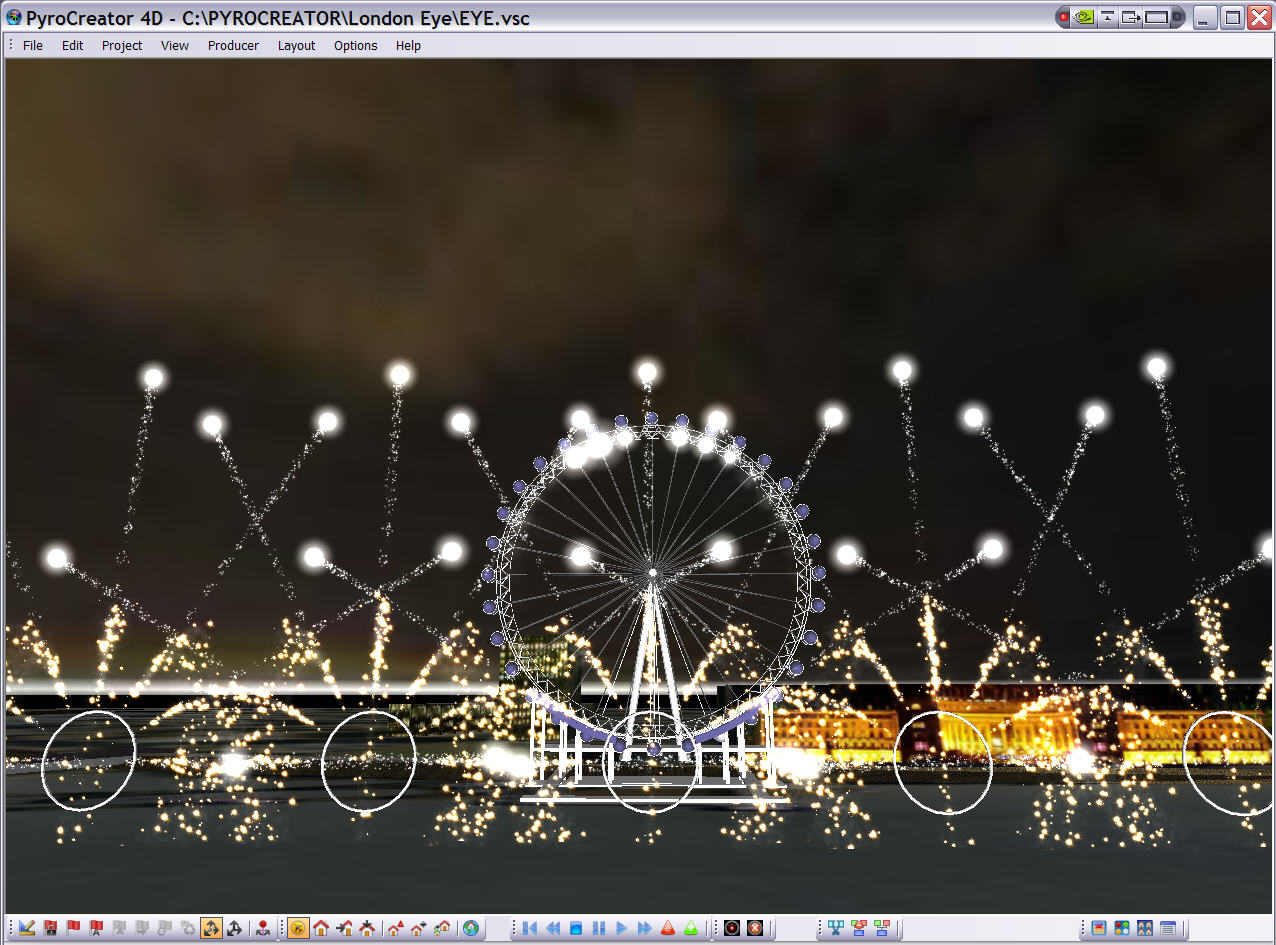Screen dimensions: 1276x945
Task: Click the first greyed-out flag icon
Action: point(119,928)
